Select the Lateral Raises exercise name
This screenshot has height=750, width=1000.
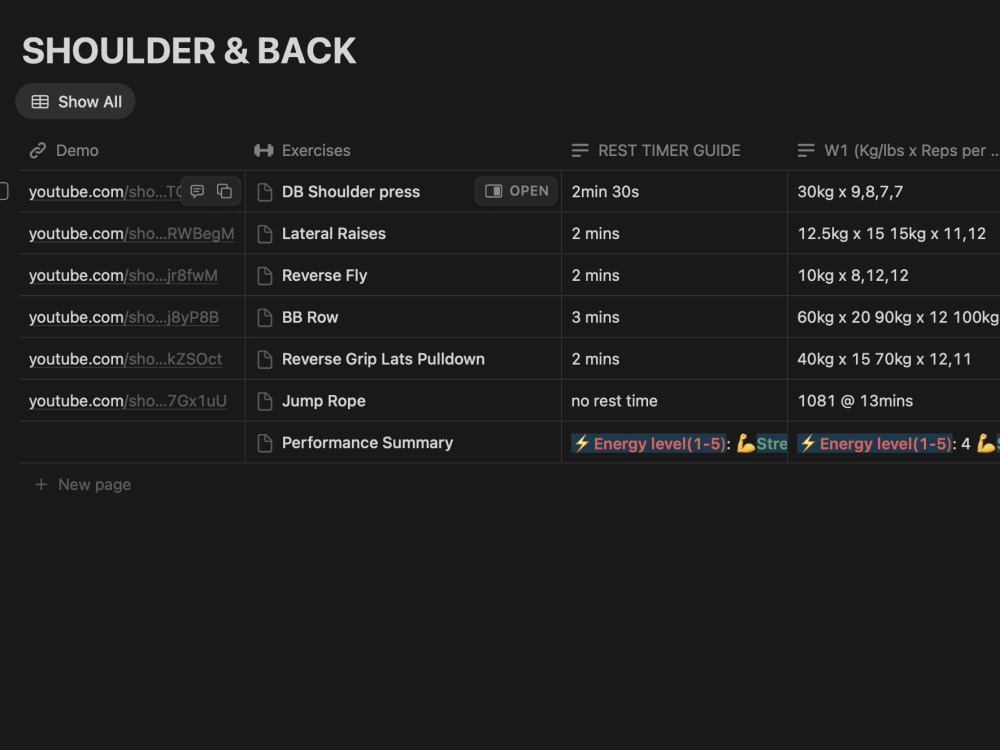click(x=334, y=233)
